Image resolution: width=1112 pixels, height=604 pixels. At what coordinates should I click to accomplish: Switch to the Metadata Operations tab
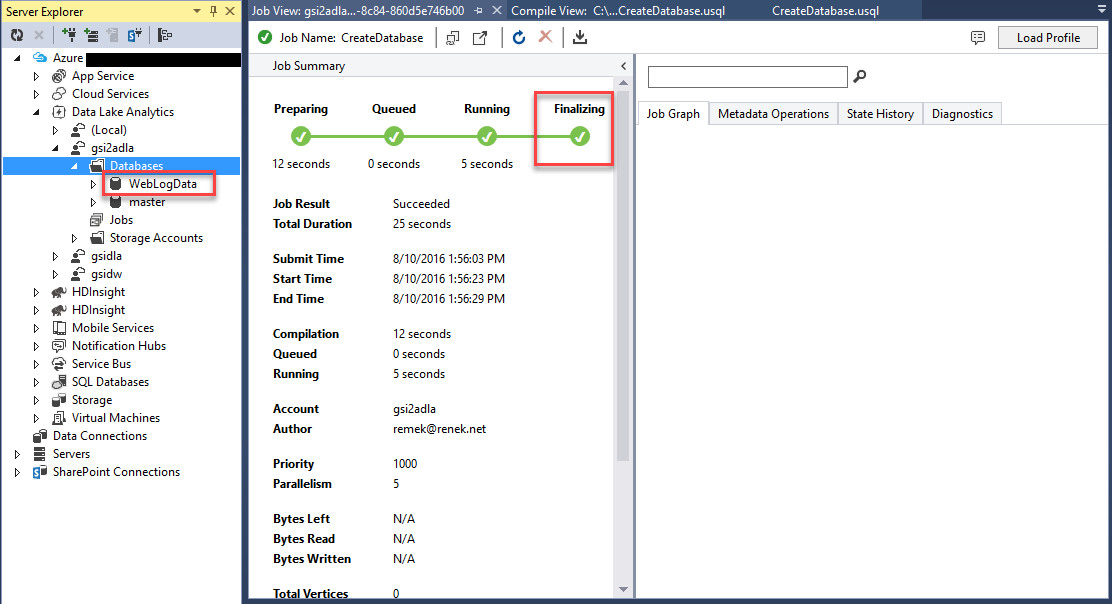click(x=773, y=114)
